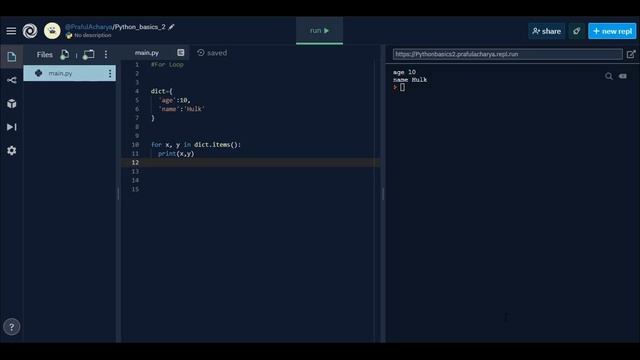Add a new file icon

point(64,55)
